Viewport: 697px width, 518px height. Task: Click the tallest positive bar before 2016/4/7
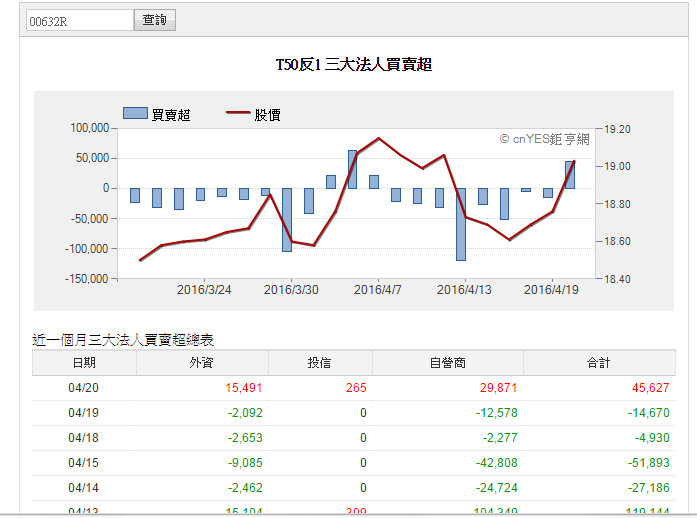tap(352, 169)
